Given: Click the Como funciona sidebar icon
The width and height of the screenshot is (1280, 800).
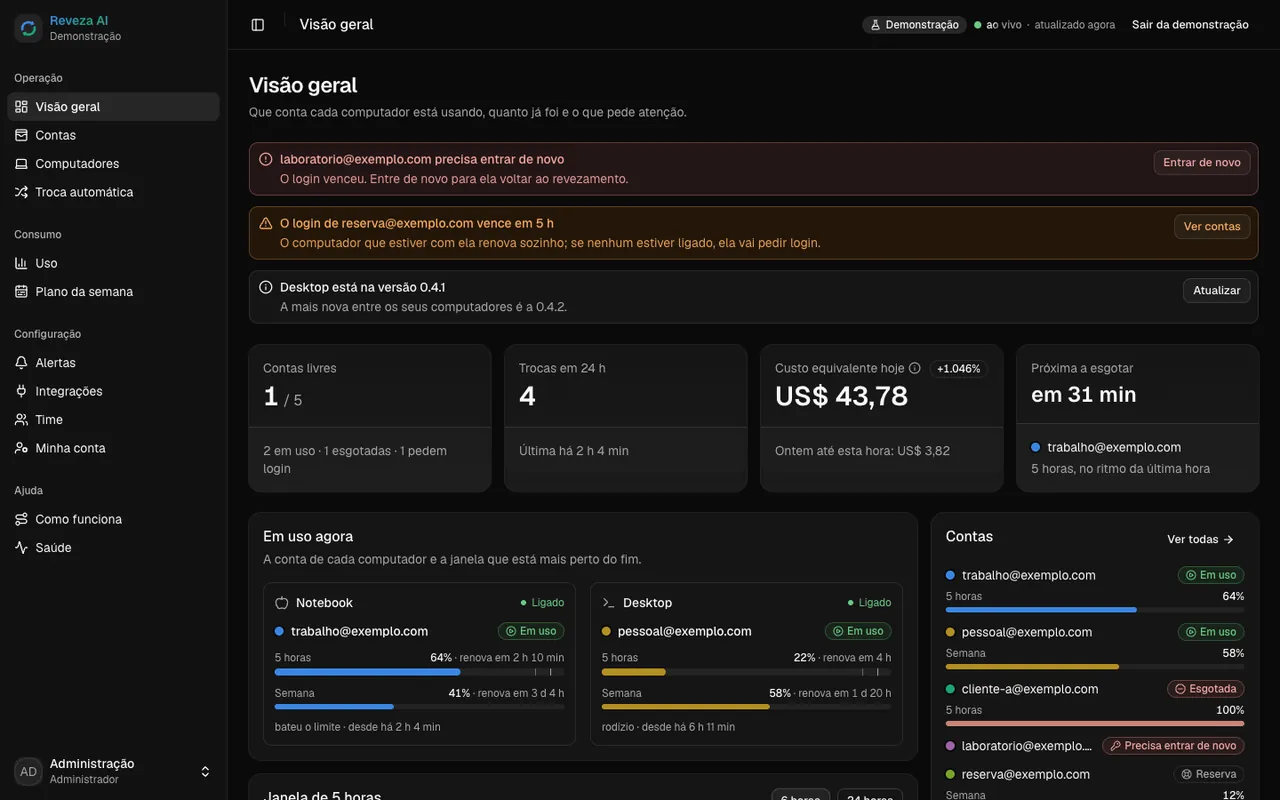Looking at the screenshot, I should pyautogui.click(x=21, y=519).
